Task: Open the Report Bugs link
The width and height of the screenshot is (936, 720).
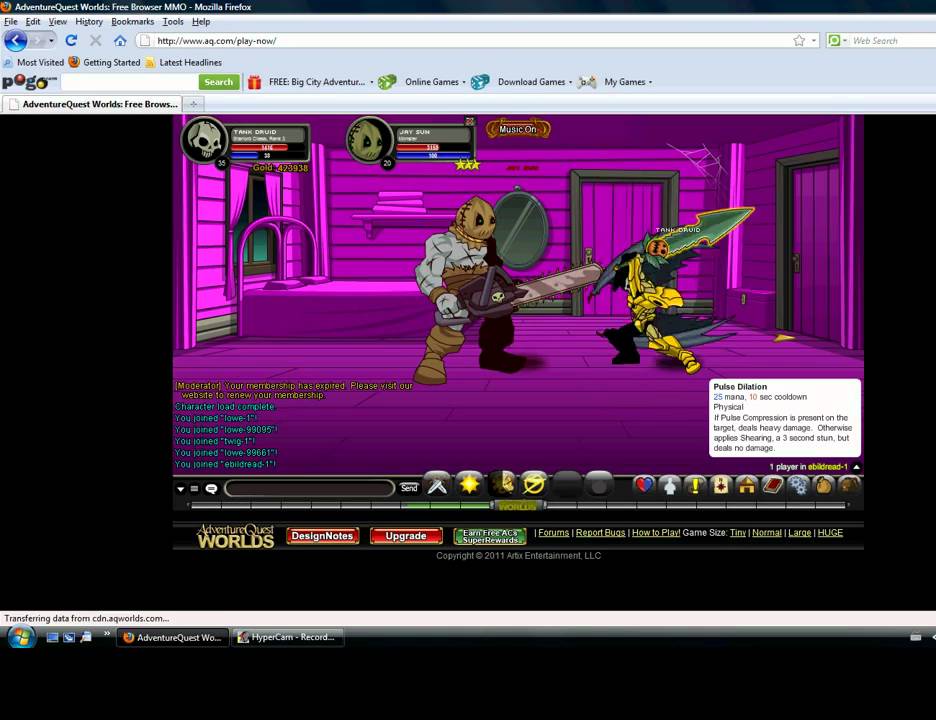Action: click(600, 533)
